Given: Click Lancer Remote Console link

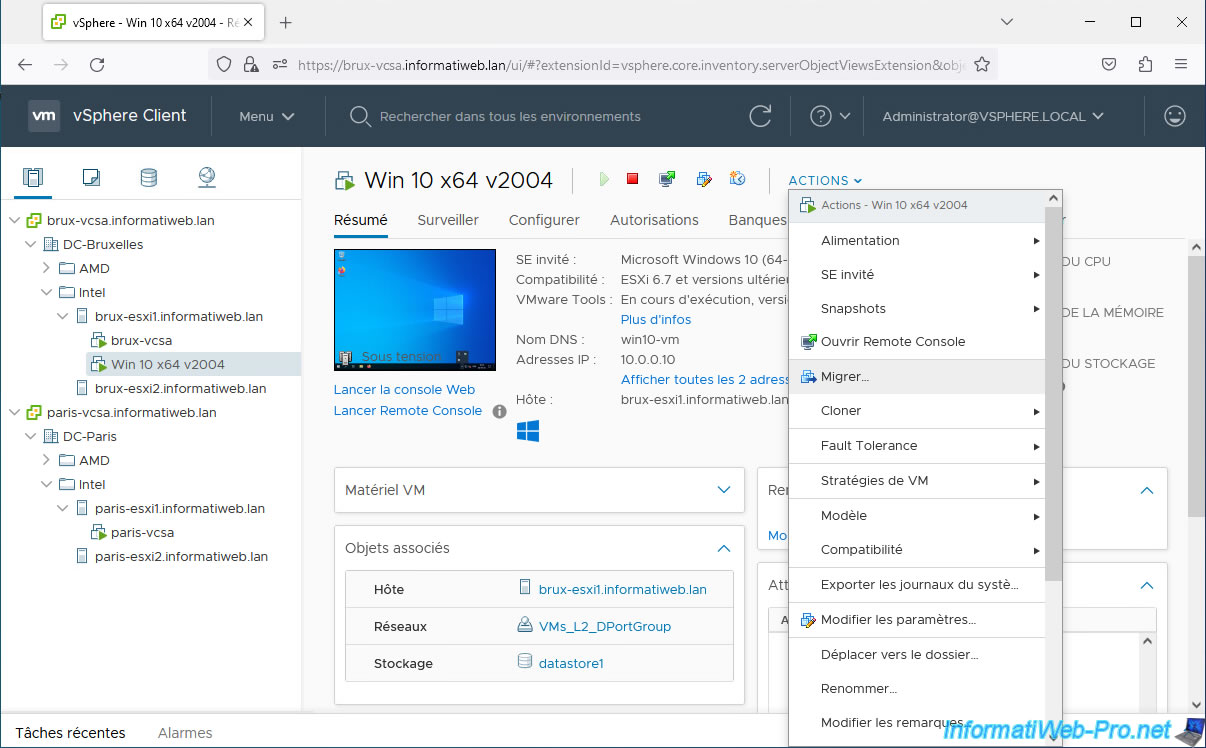Looking at the screenshot, I should (x=408, y=411).
